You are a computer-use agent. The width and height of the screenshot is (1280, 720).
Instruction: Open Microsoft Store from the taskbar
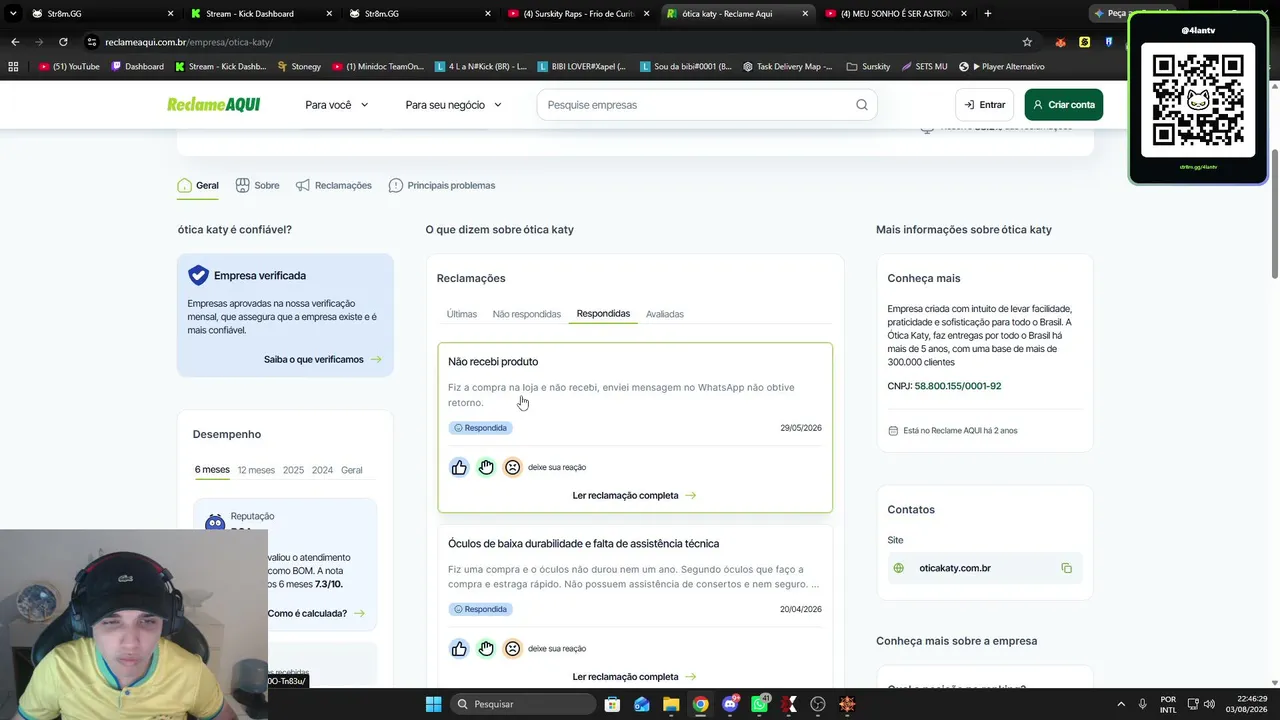pos(612,704)
